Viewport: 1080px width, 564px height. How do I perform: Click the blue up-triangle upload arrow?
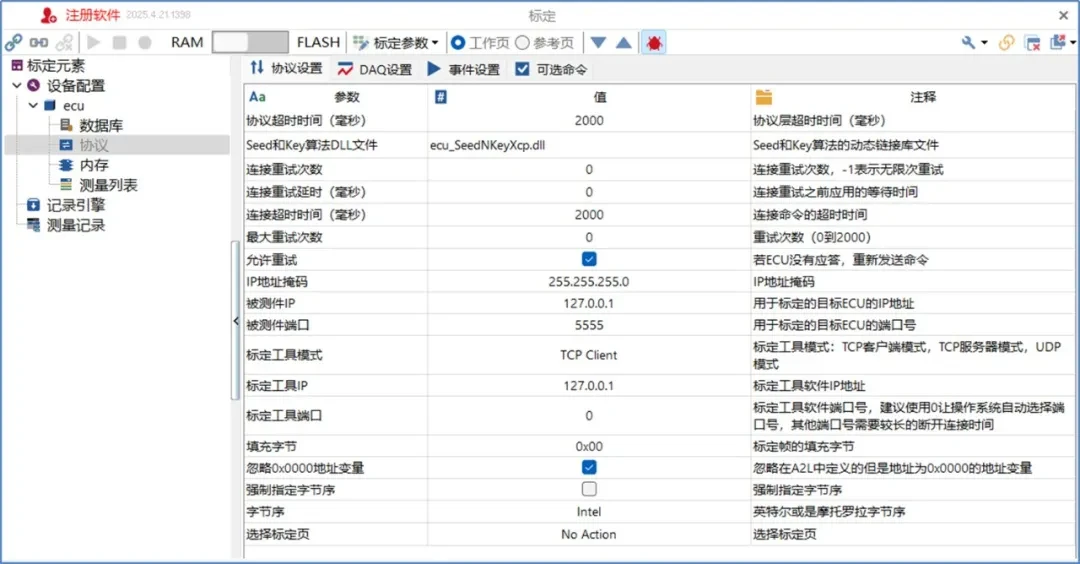tap(623, 42)
